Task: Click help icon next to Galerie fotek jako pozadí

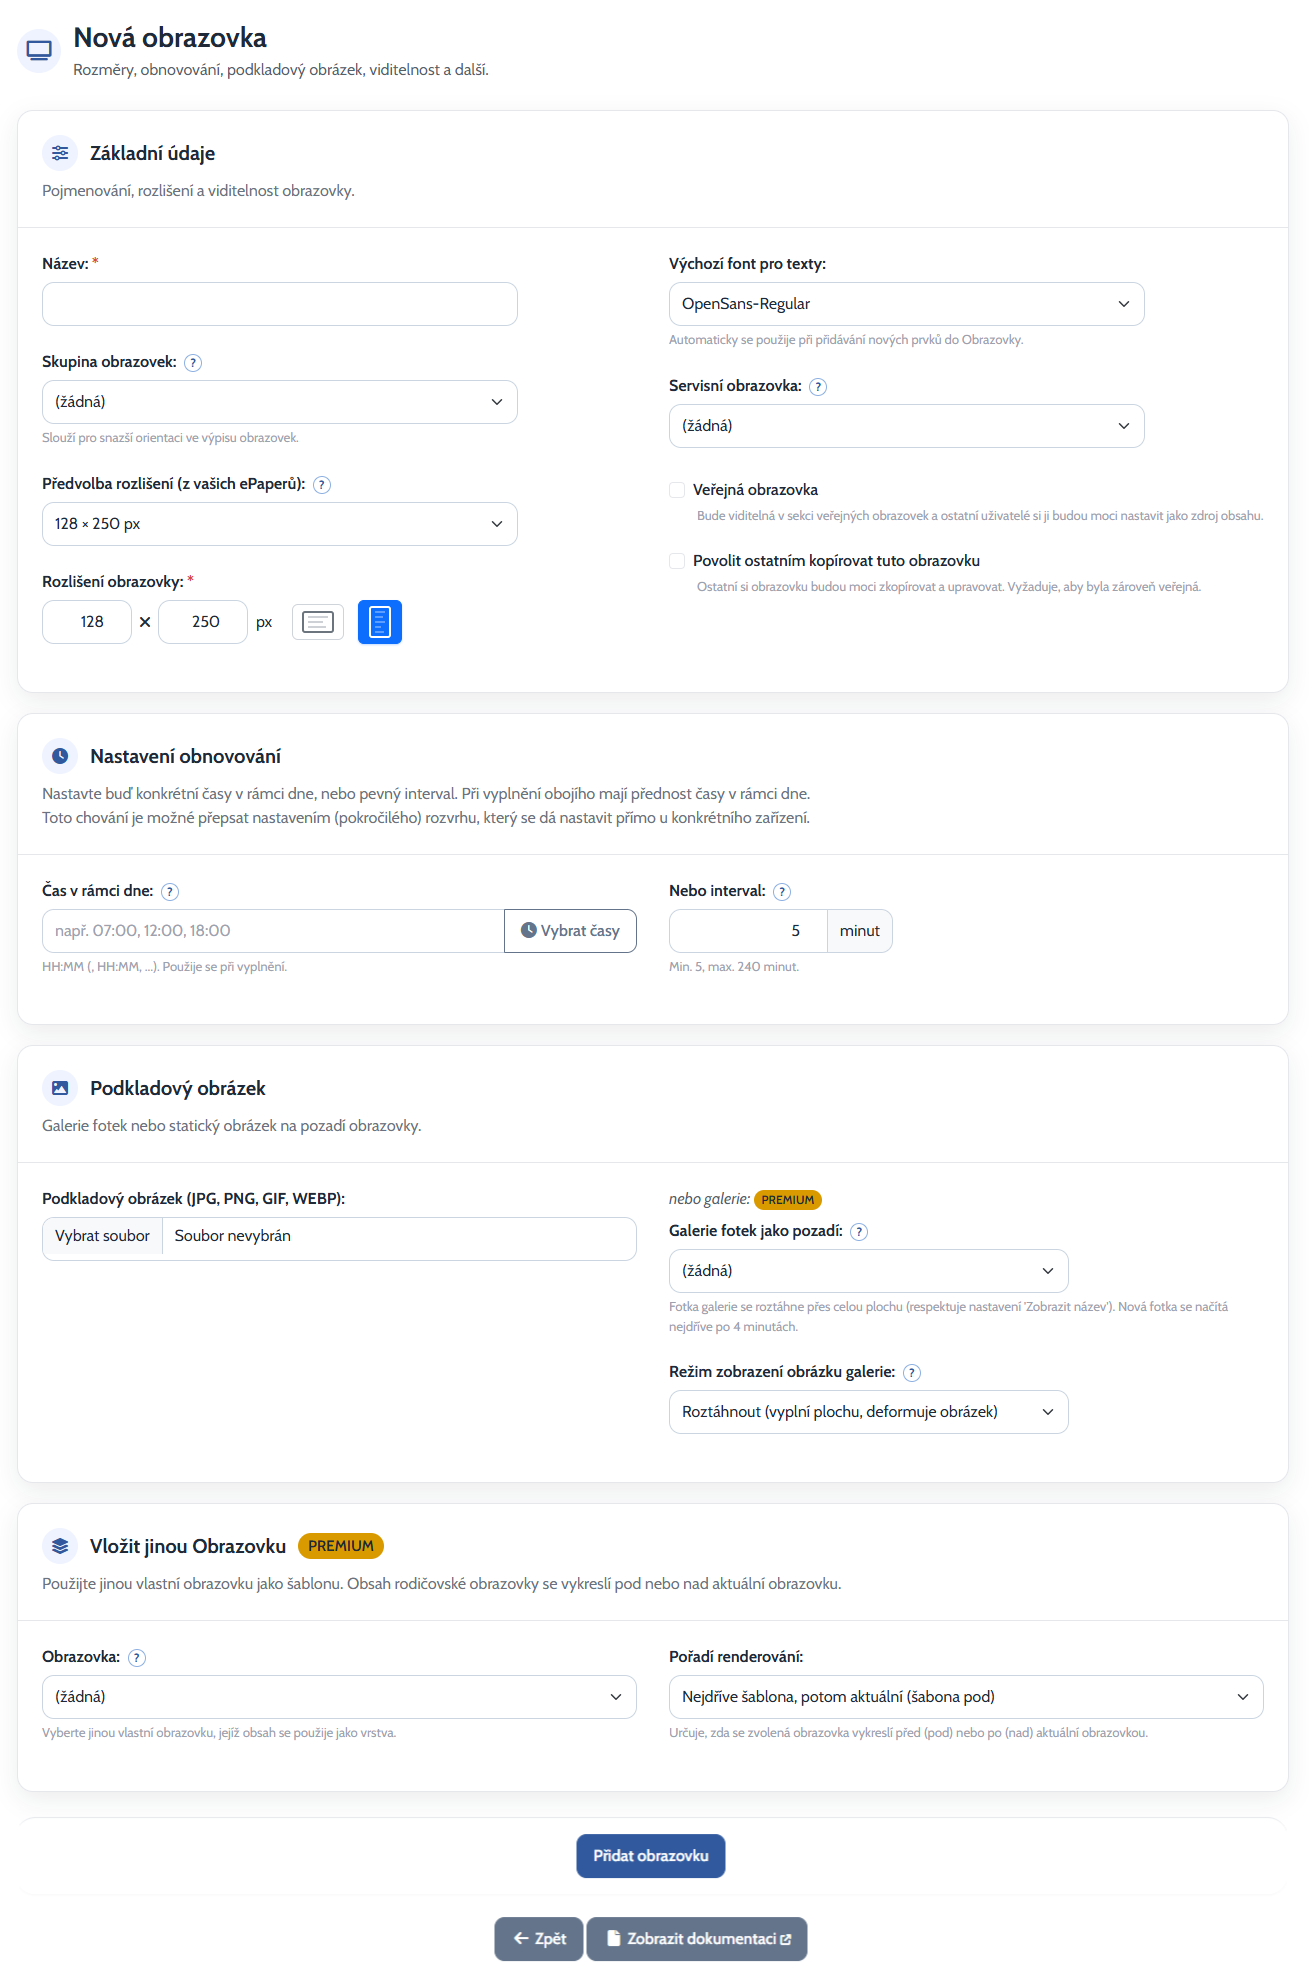Action: [x=859, y=1232]
